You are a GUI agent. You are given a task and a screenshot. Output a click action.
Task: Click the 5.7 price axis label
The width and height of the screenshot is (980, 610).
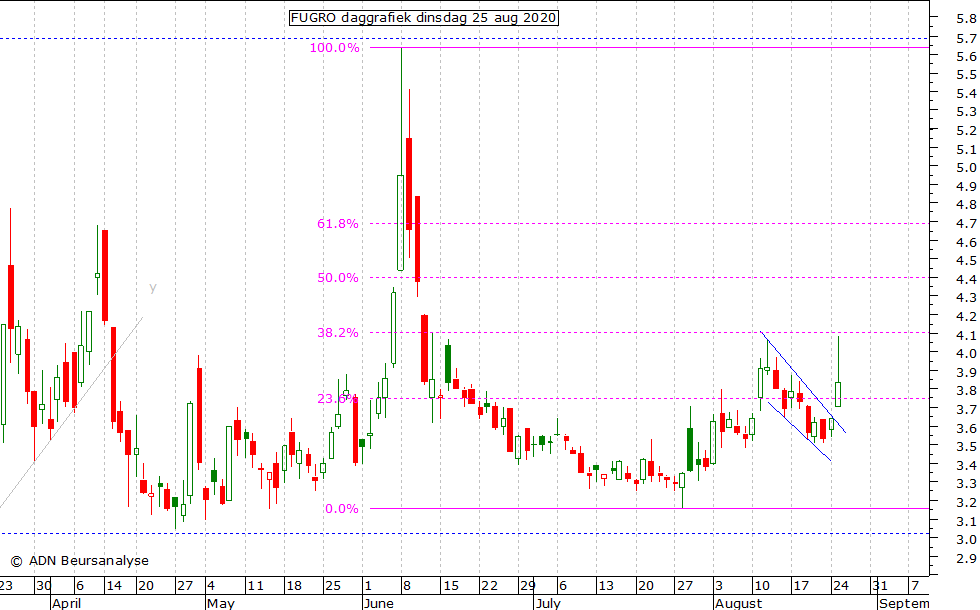point(966,38)
